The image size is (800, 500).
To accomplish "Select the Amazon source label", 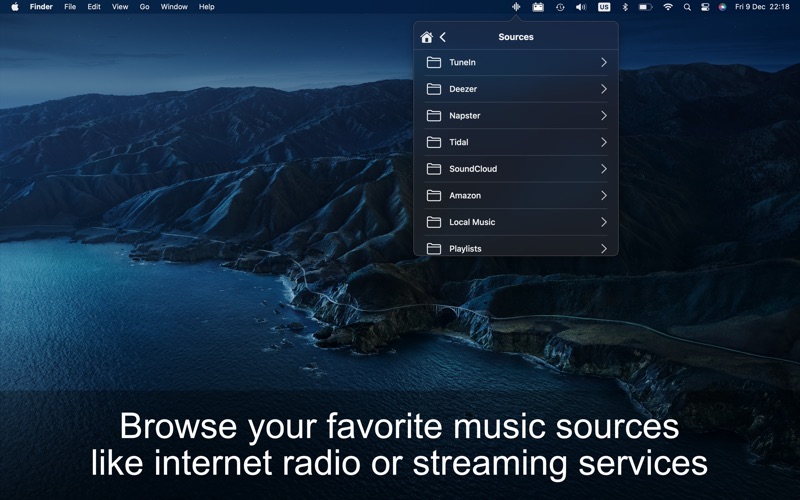I will (465, 195).
